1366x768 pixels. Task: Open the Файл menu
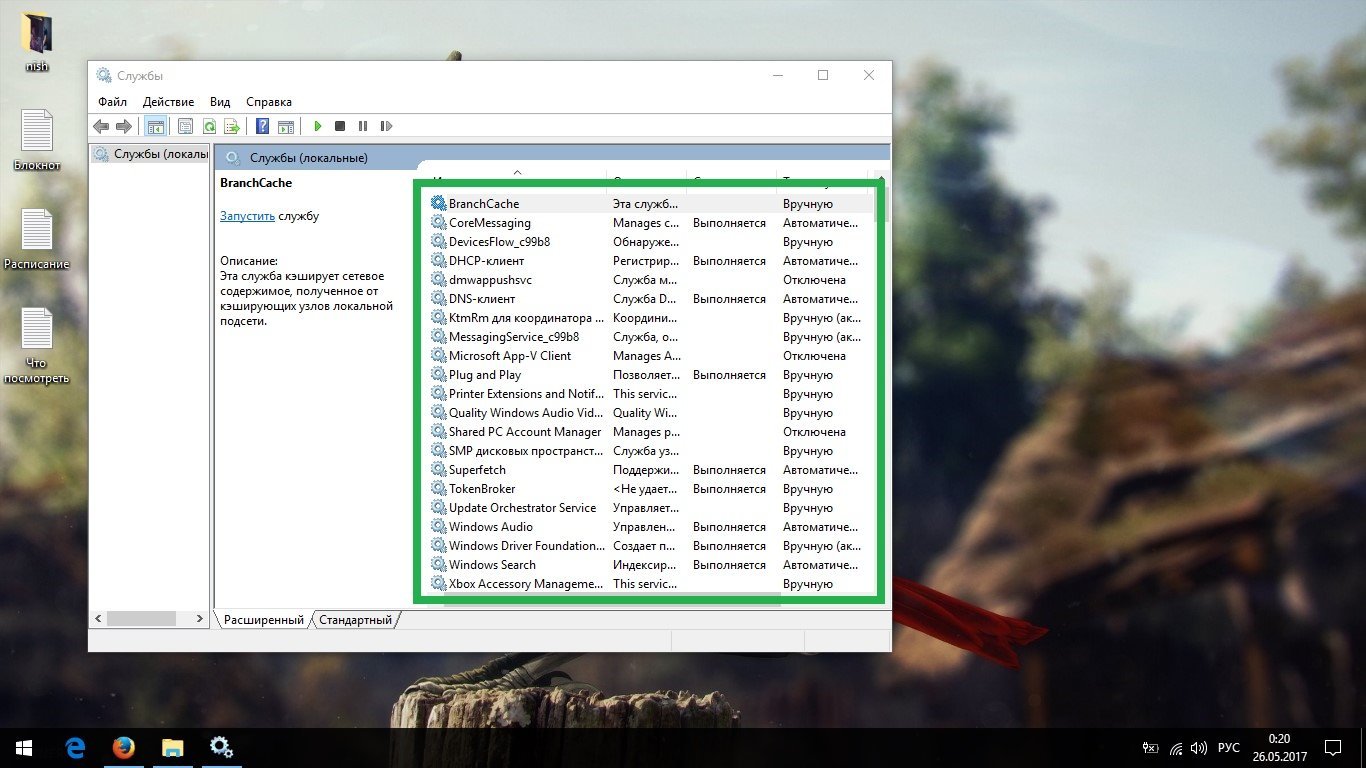click(112, 102)
